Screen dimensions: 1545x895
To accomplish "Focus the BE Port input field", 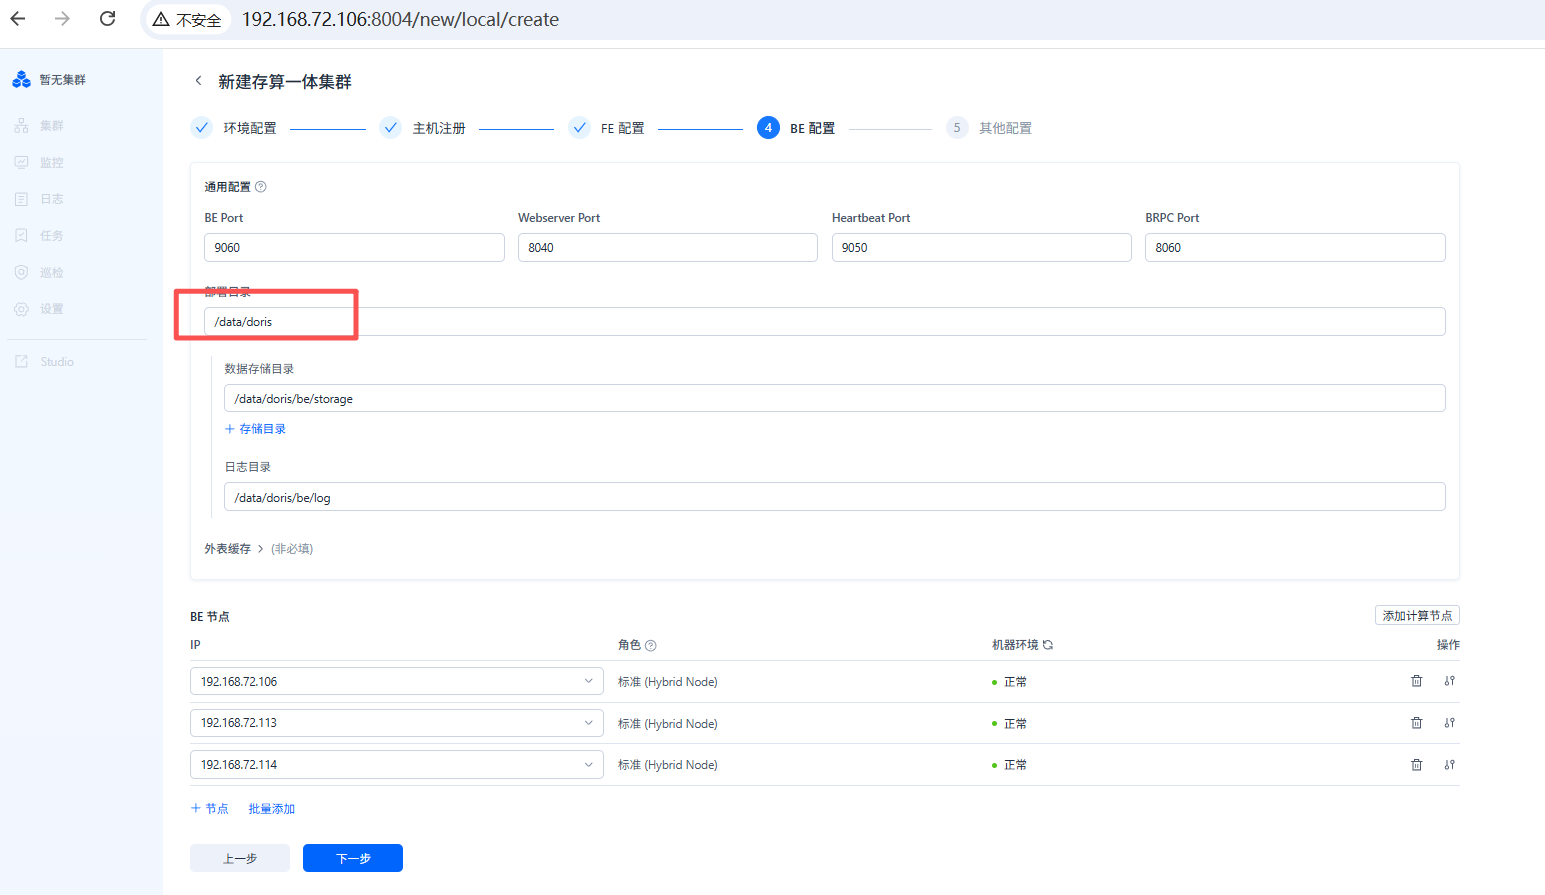I will click(x=354, y=248).
